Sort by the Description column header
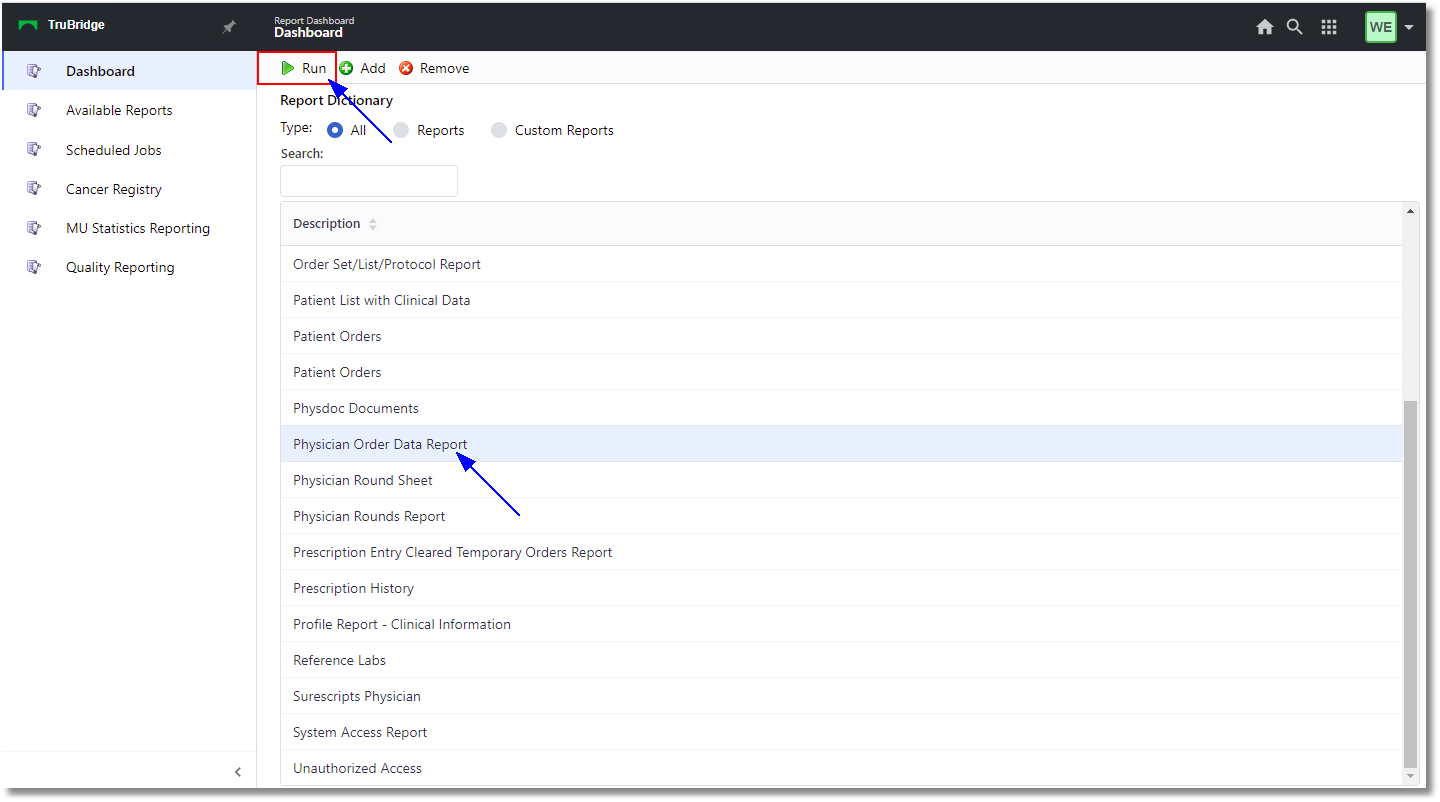This screenshot has height=802, width=1440. click(x=335, y=224)
